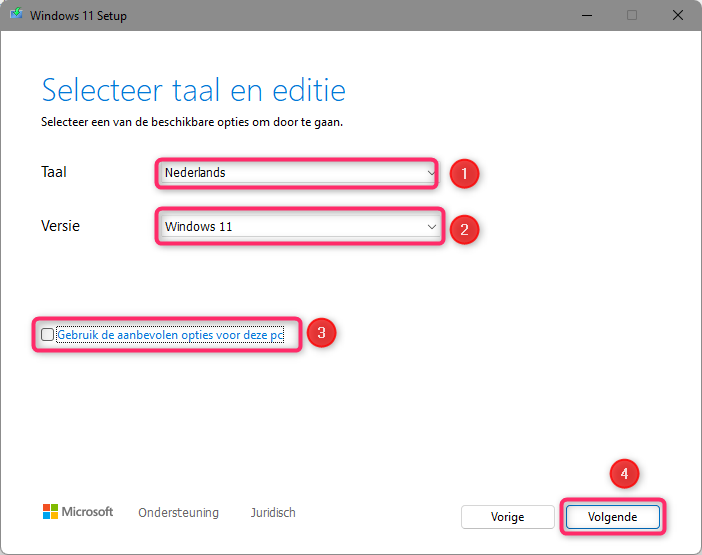The height and width of the screenshot is (555, 702).
Task: Click the 'Gebruik de aanbevolen opties voor deze pc' label
Action: pyautogui.click(x=170, y=335)
